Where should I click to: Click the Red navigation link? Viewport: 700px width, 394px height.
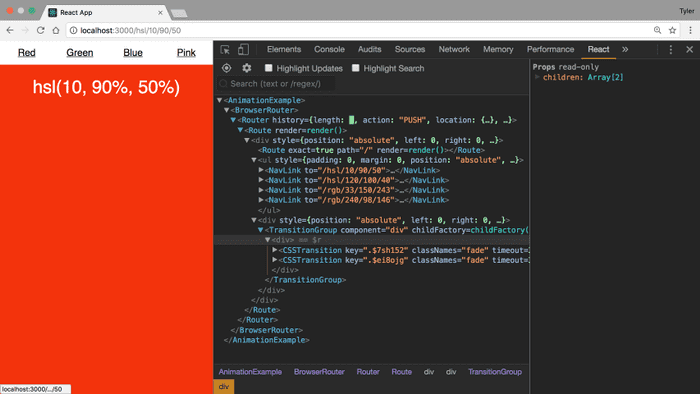pos(27,53)
